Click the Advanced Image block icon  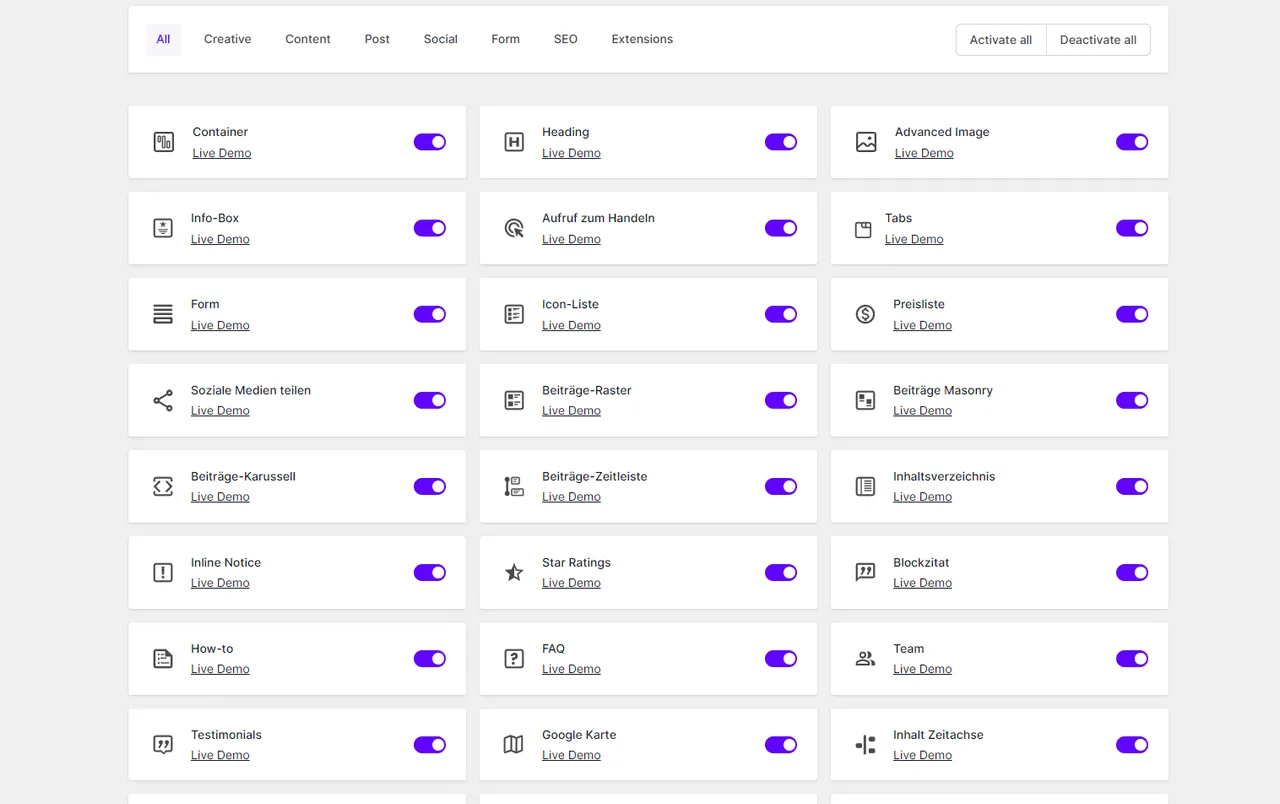[x=866, y=142]
